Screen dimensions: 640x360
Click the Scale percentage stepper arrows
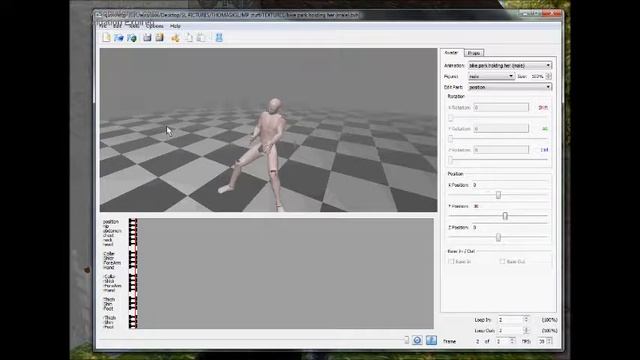[x=549, y=76]
